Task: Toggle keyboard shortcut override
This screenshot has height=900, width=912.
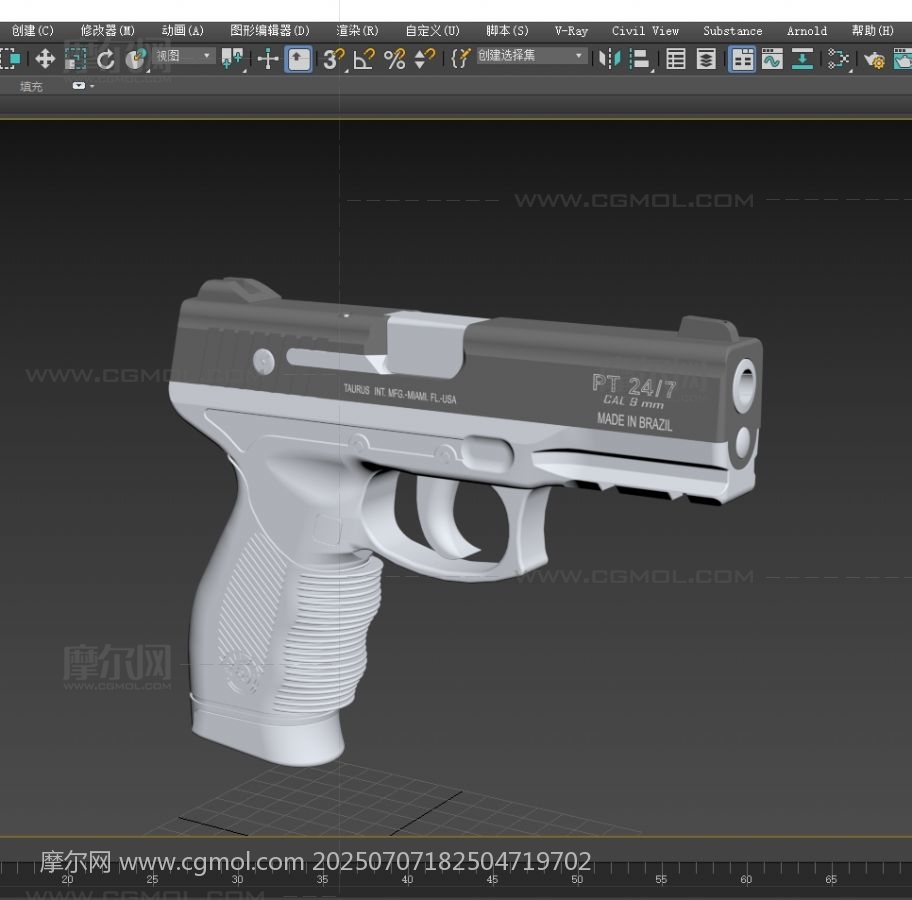Action: [x=298, y=59]
